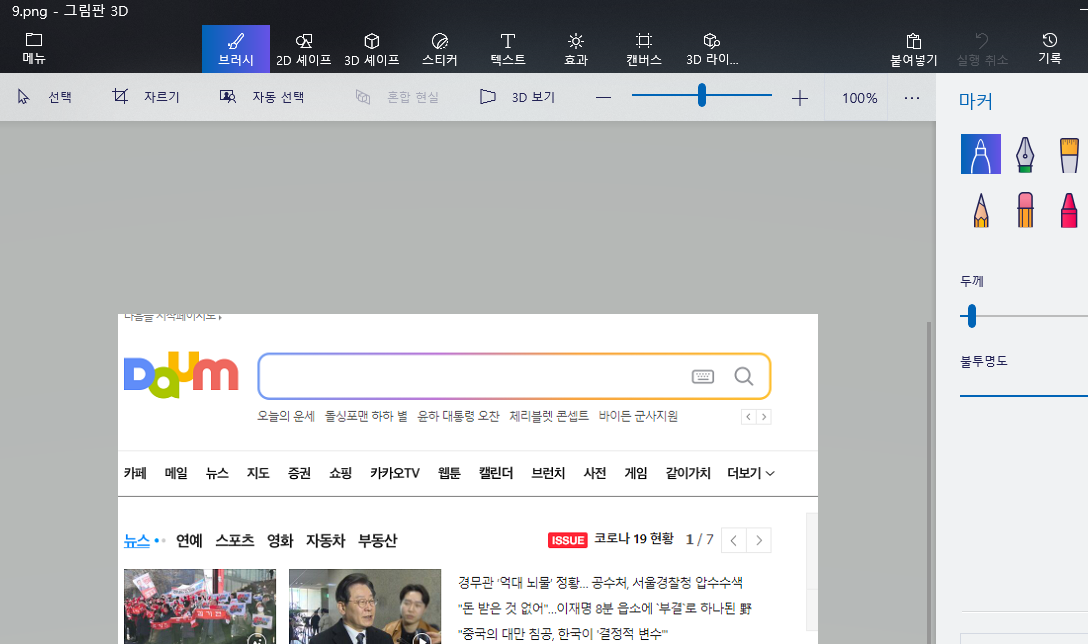Click the 웹툰 menu item
1088x644 pixels.
(450, 473)
